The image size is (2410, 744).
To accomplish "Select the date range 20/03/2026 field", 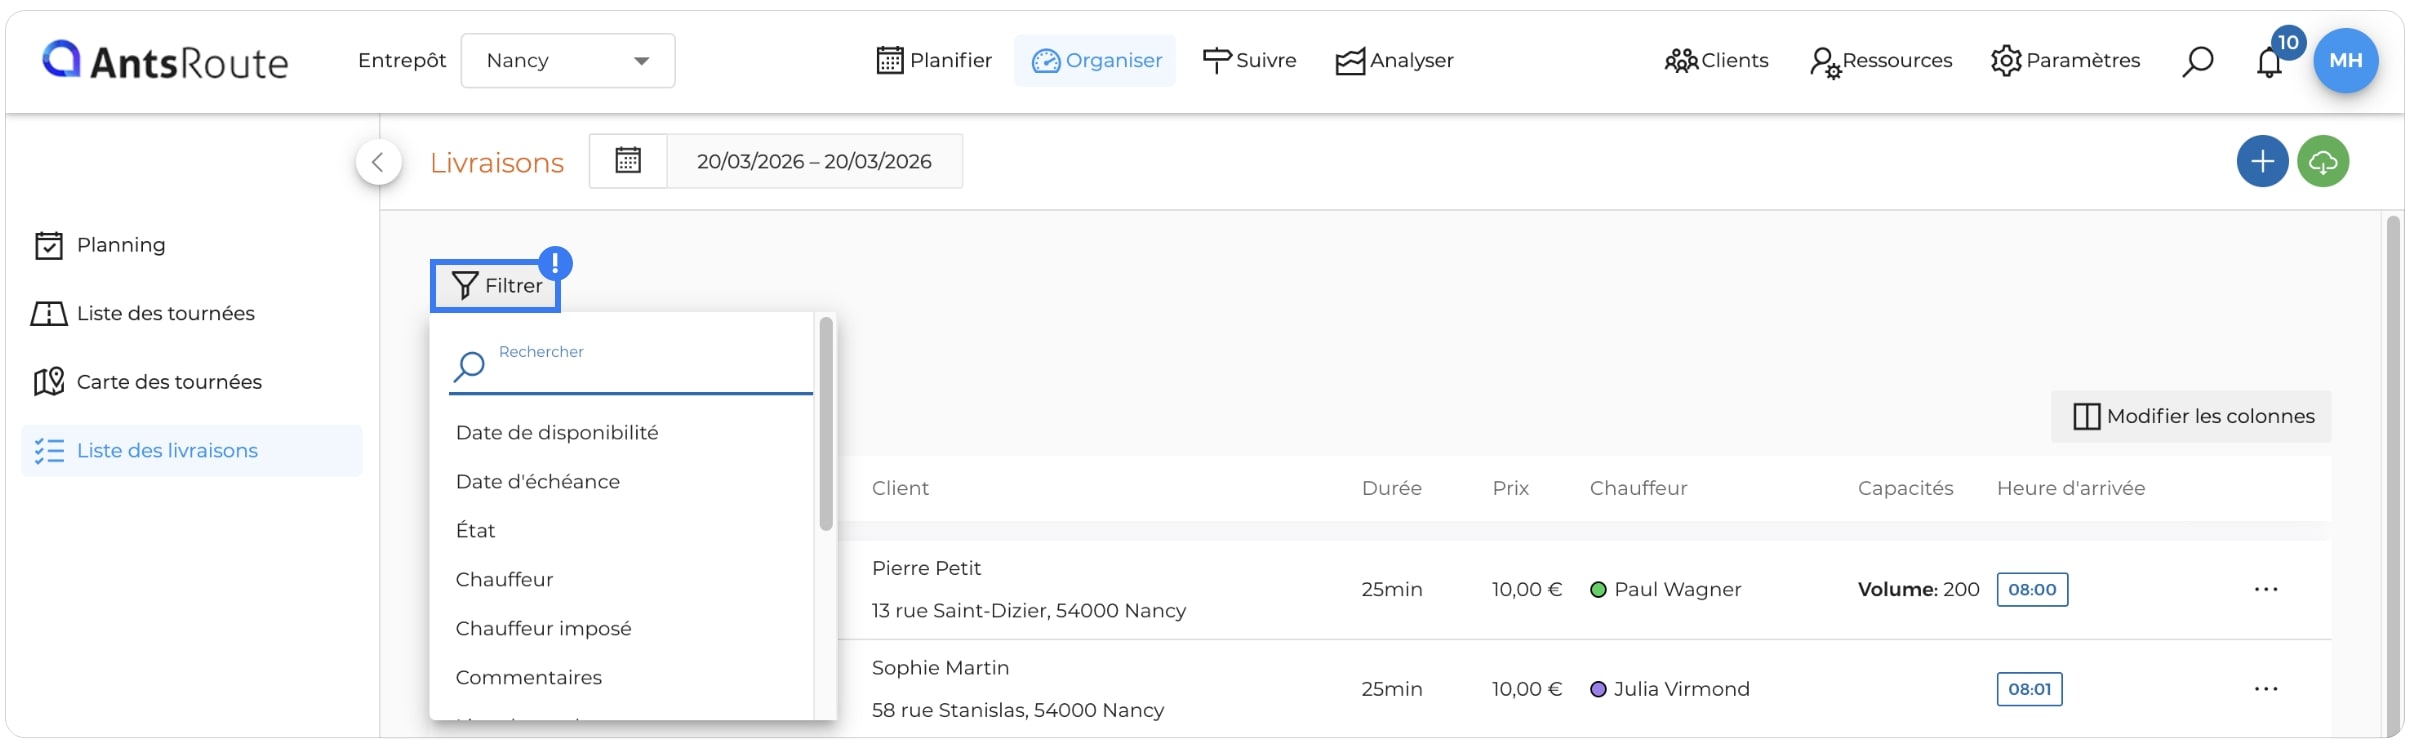I will (814, 161).
